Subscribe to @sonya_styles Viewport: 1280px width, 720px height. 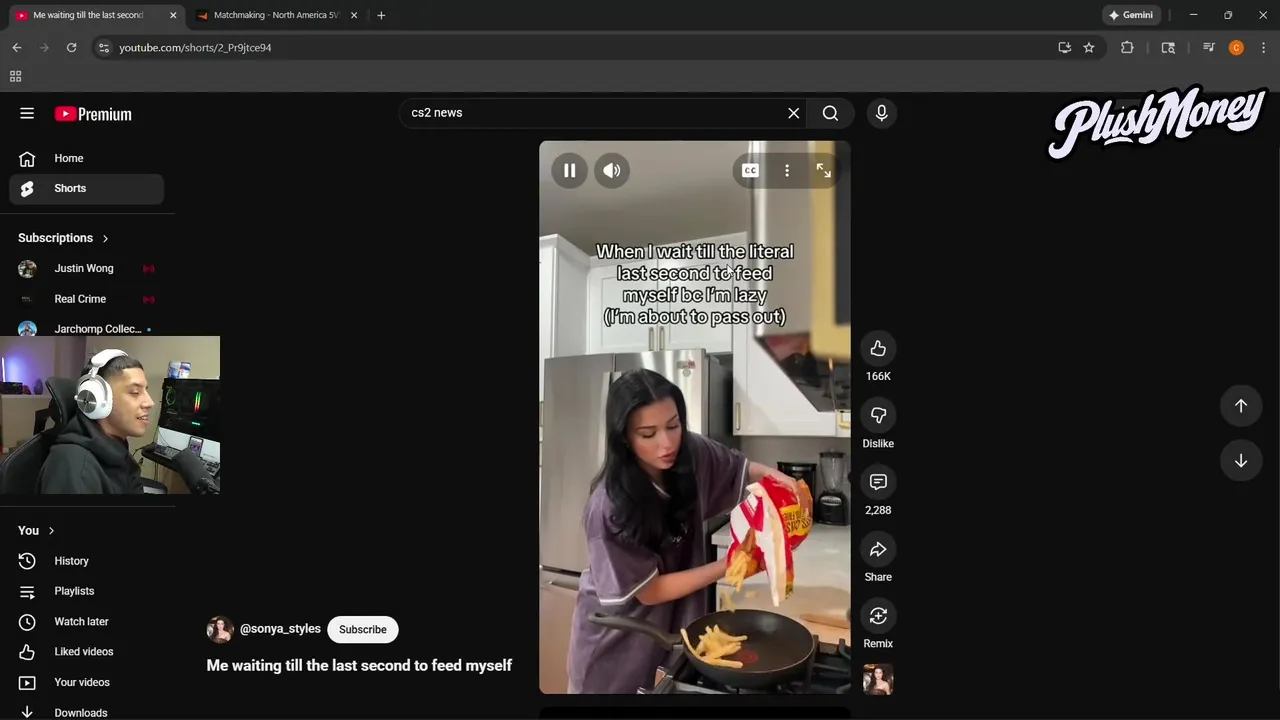(363, 629)
